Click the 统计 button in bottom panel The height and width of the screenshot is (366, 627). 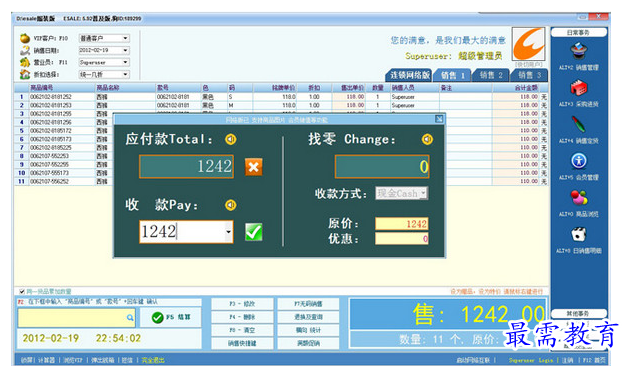click(x=308, y=330)
